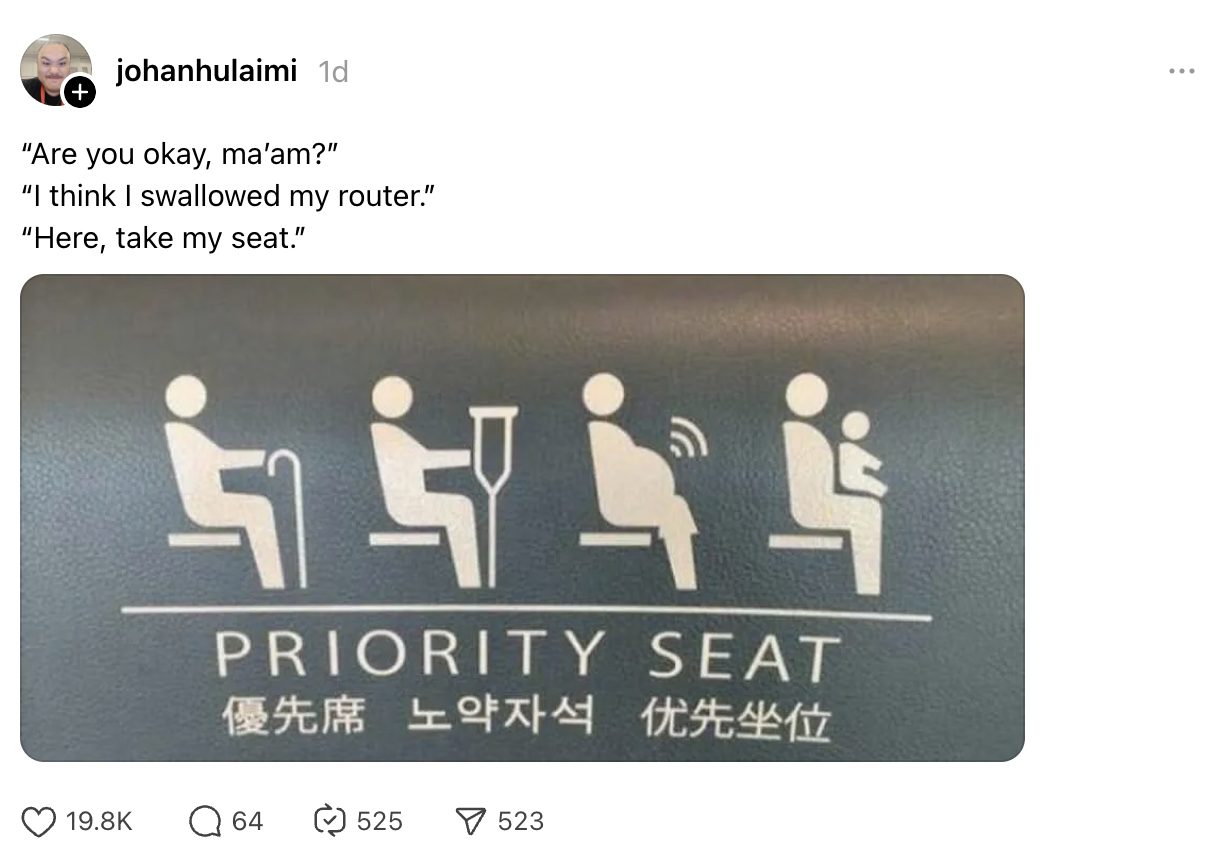Click the "Are you okay, ma'am?" post text
This screenshot has width=1228, height=858.
[x=181, y=155]
